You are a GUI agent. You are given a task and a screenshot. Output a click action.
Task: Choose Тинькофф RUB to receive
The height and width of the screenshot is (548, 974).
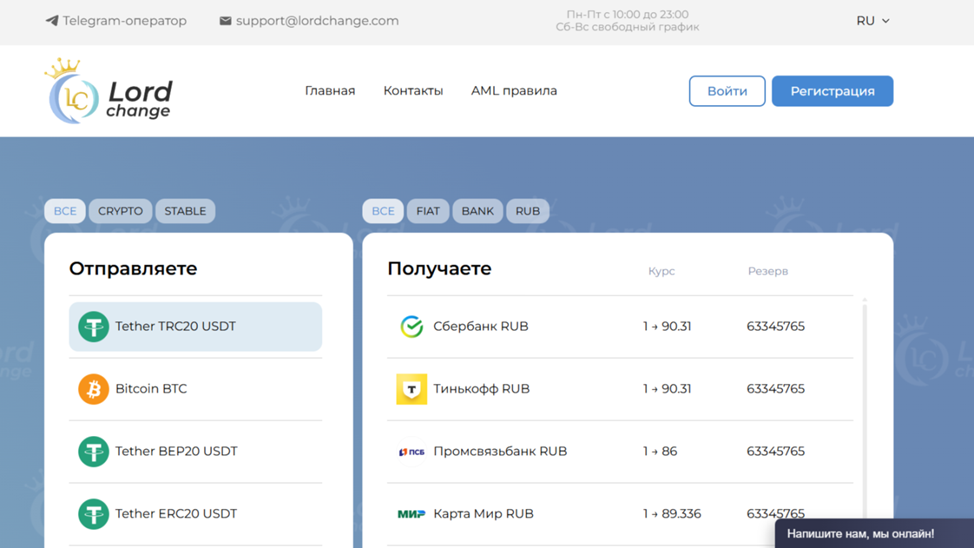[620, 389]
